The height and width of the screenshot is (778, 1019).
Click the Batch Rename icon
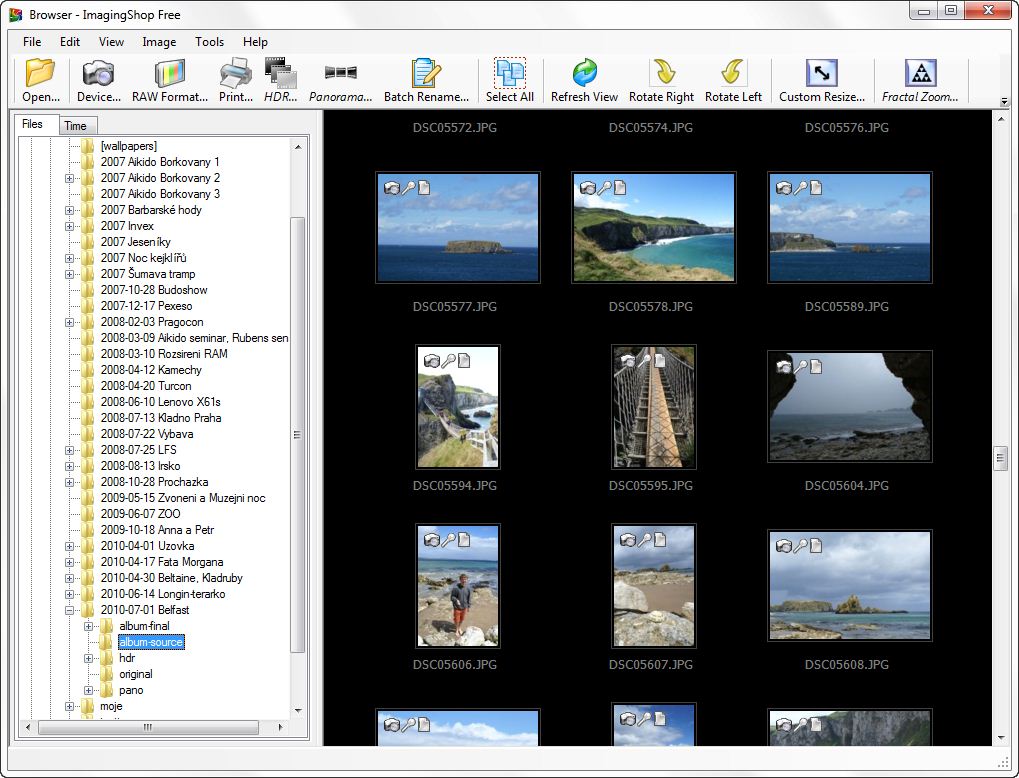(426, 80)
